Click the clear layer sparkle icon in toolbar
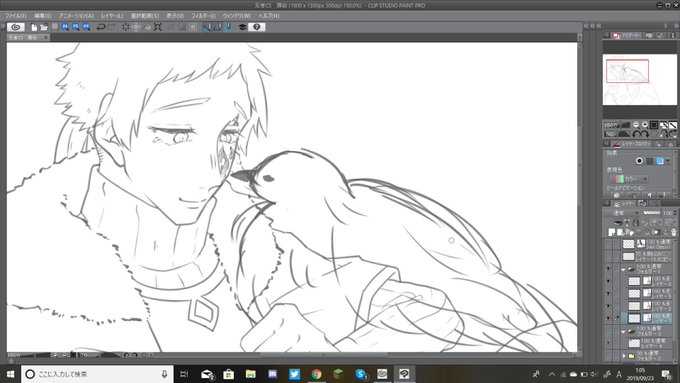 click(126, 27)
